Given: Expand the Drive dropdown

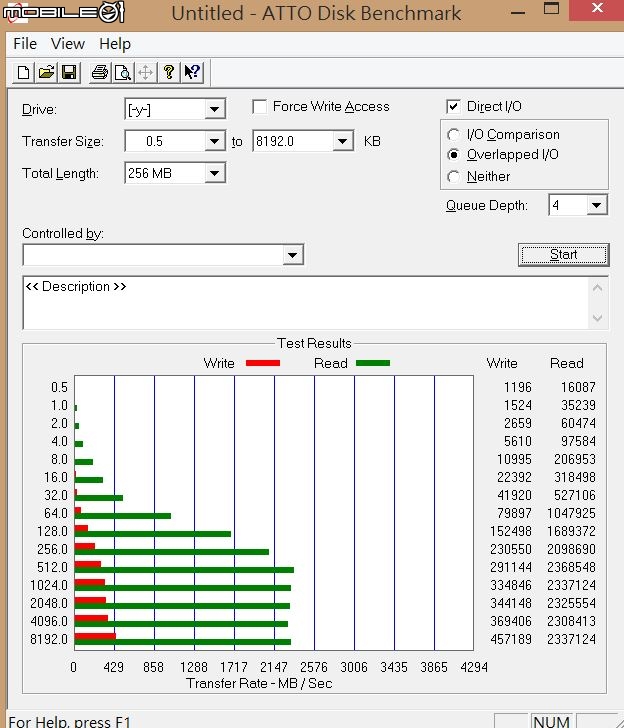Looking at the screenshot, I should [x=214, y=110].
